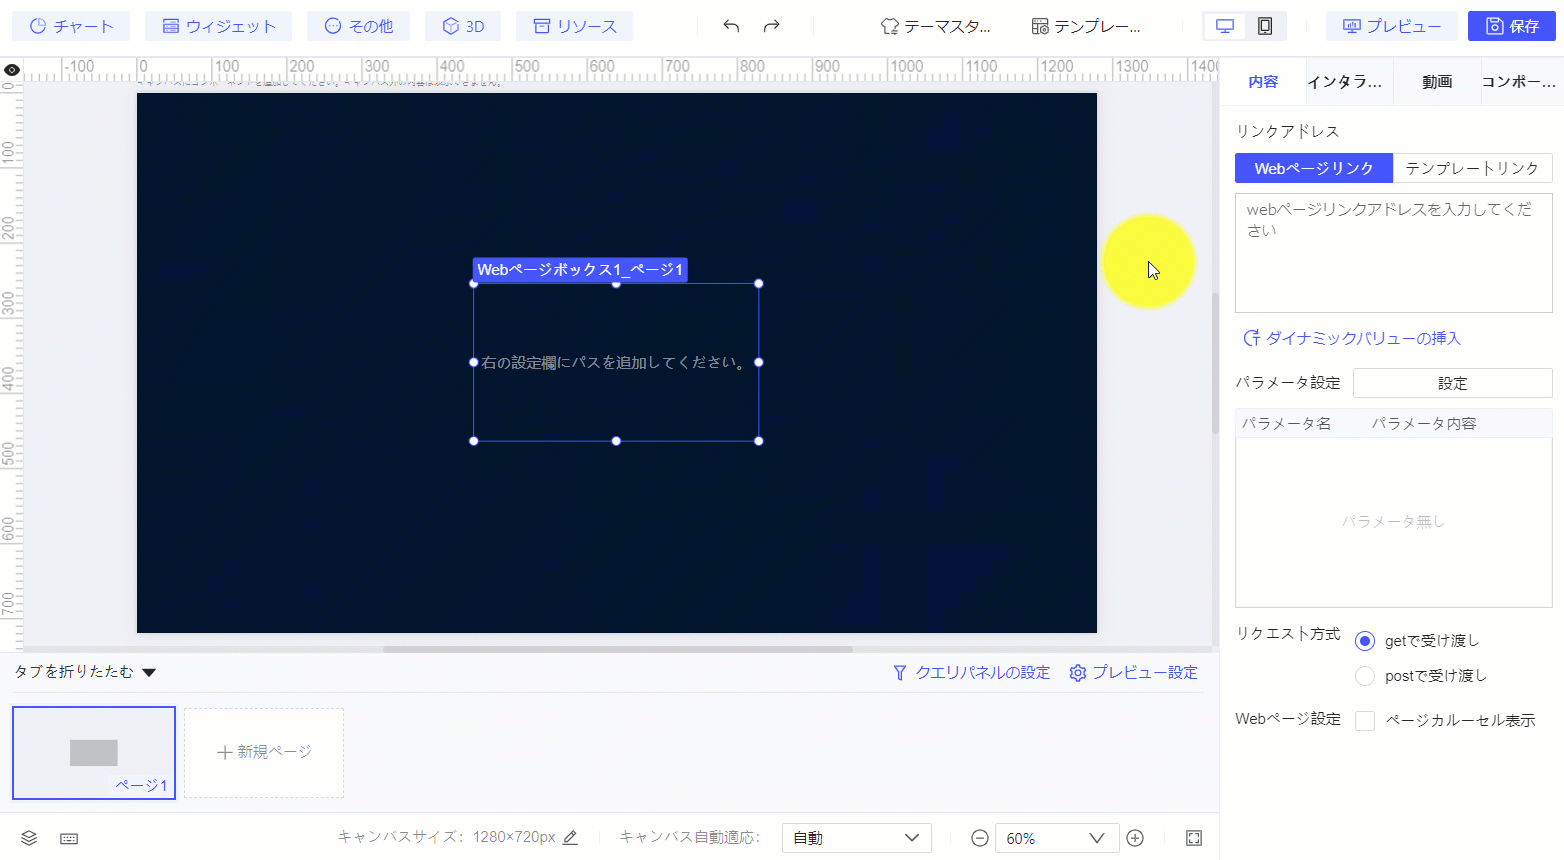Add a page with 新規ページ
This screenshot has width=1564, height=860.
click(x=264, y=753)
